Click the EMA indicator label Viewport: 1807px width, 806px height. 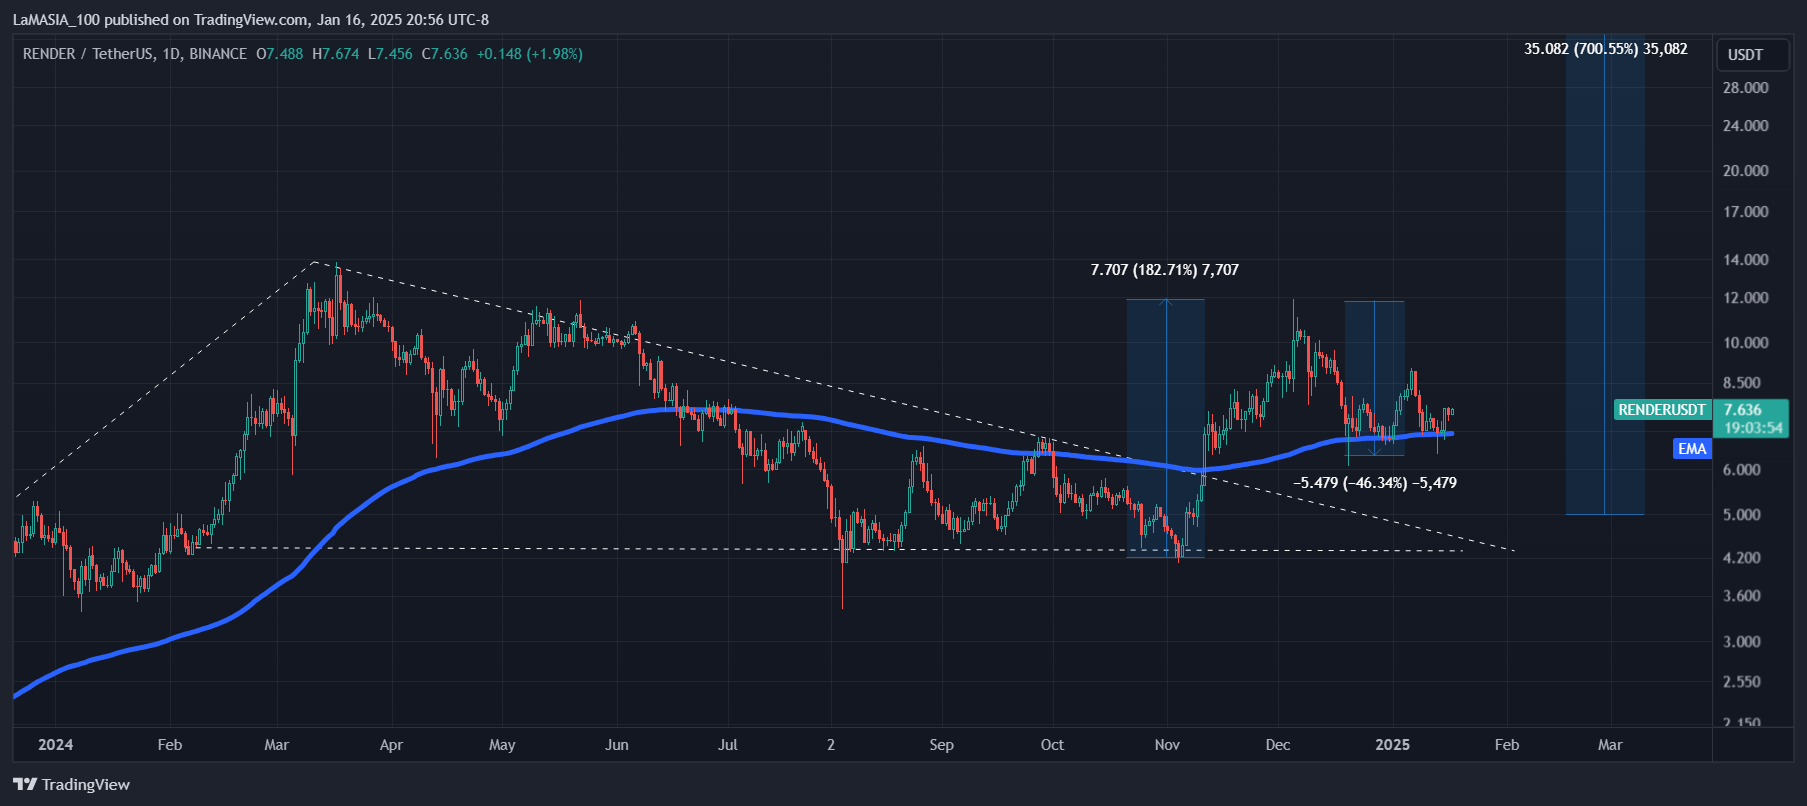pos(1692,449)
